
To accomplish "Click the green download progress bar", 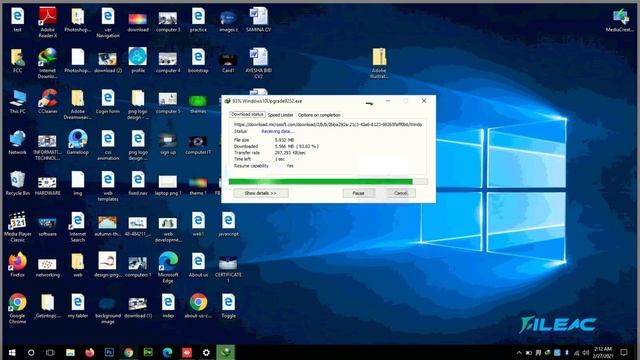I will click(x=328, y=182).
